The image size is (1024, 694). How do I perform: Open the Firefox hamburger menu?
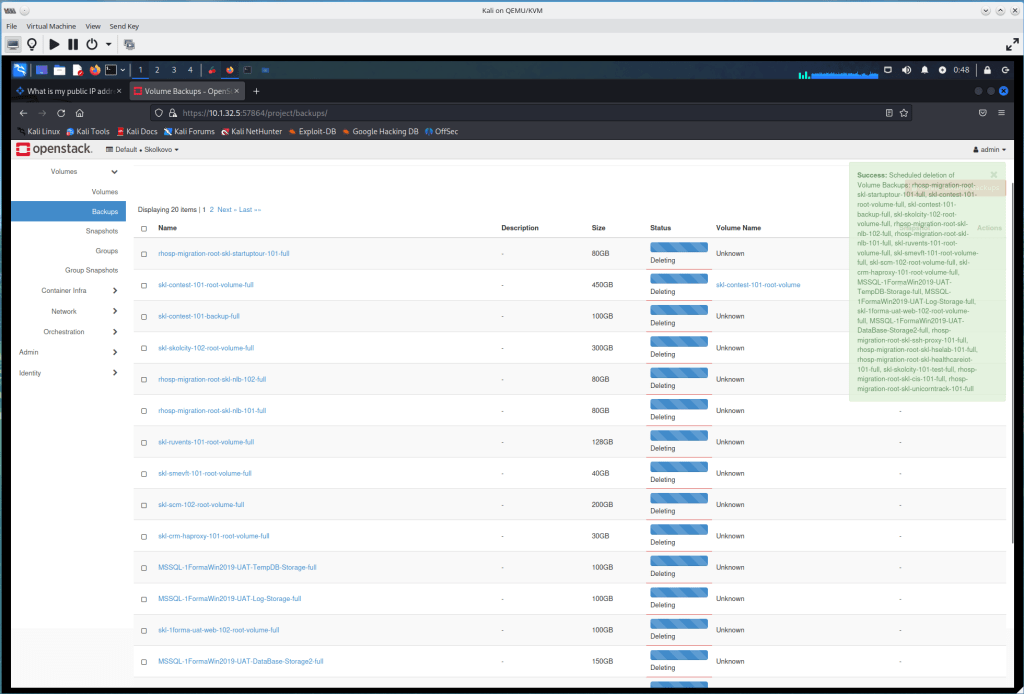pyautogui.click(x=1001, y=113)
